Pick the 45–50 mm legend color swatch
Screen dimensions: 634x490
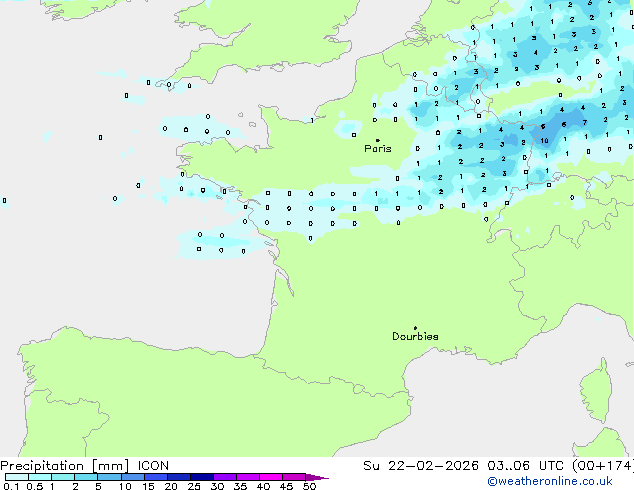pyautogui.click(x=294, y=477)
